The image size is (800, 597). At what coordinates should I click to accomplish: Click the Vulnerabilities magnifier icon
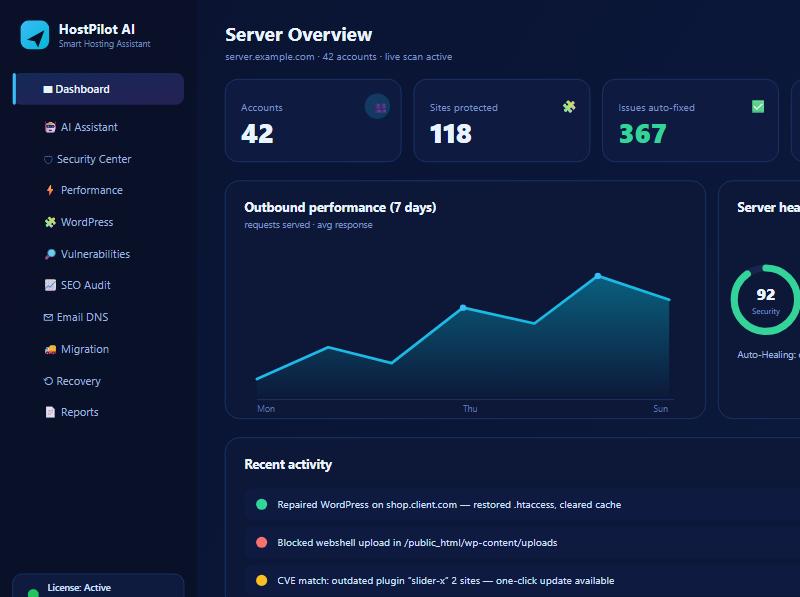coord(50,254)
